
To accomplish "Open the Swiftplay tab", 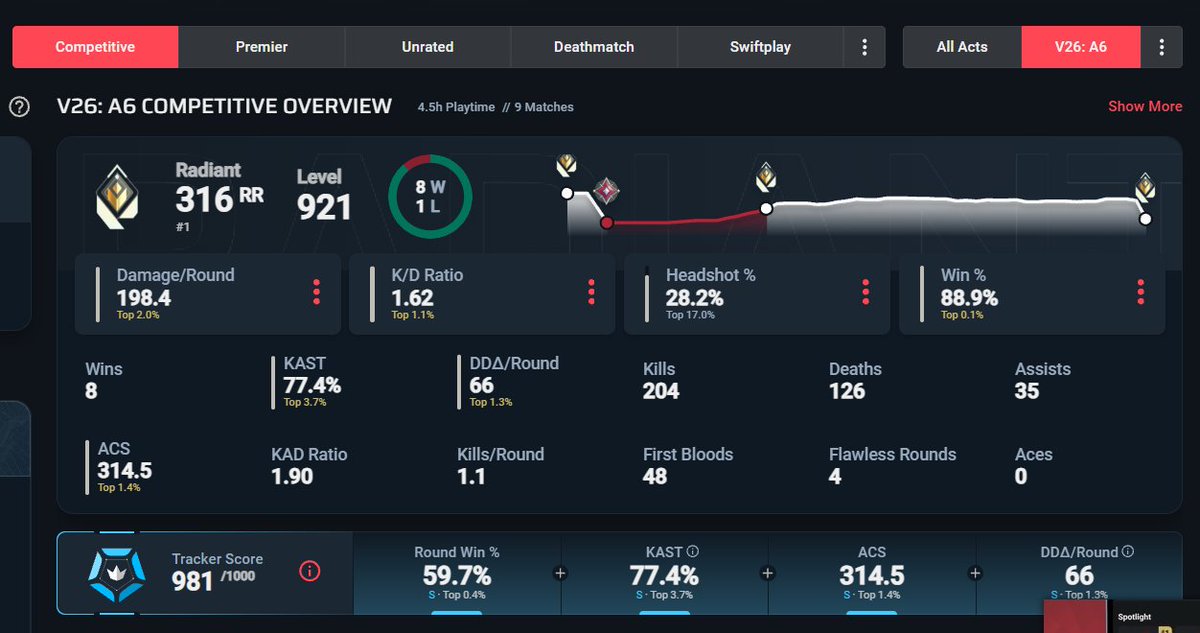I will [760, 47].
